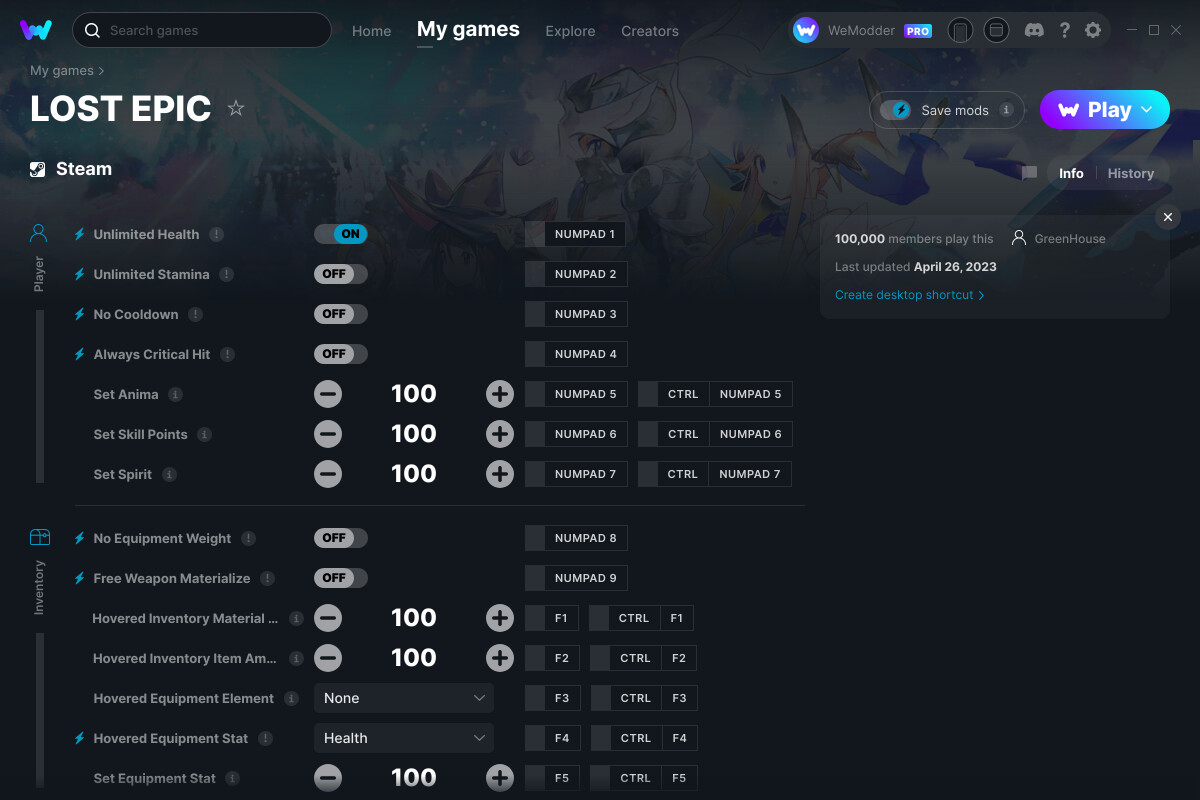Enable Free Weapon Materialize toggle
This screenshot has width=1200, height=800.
pyautogui.click(x=341, y=578)
